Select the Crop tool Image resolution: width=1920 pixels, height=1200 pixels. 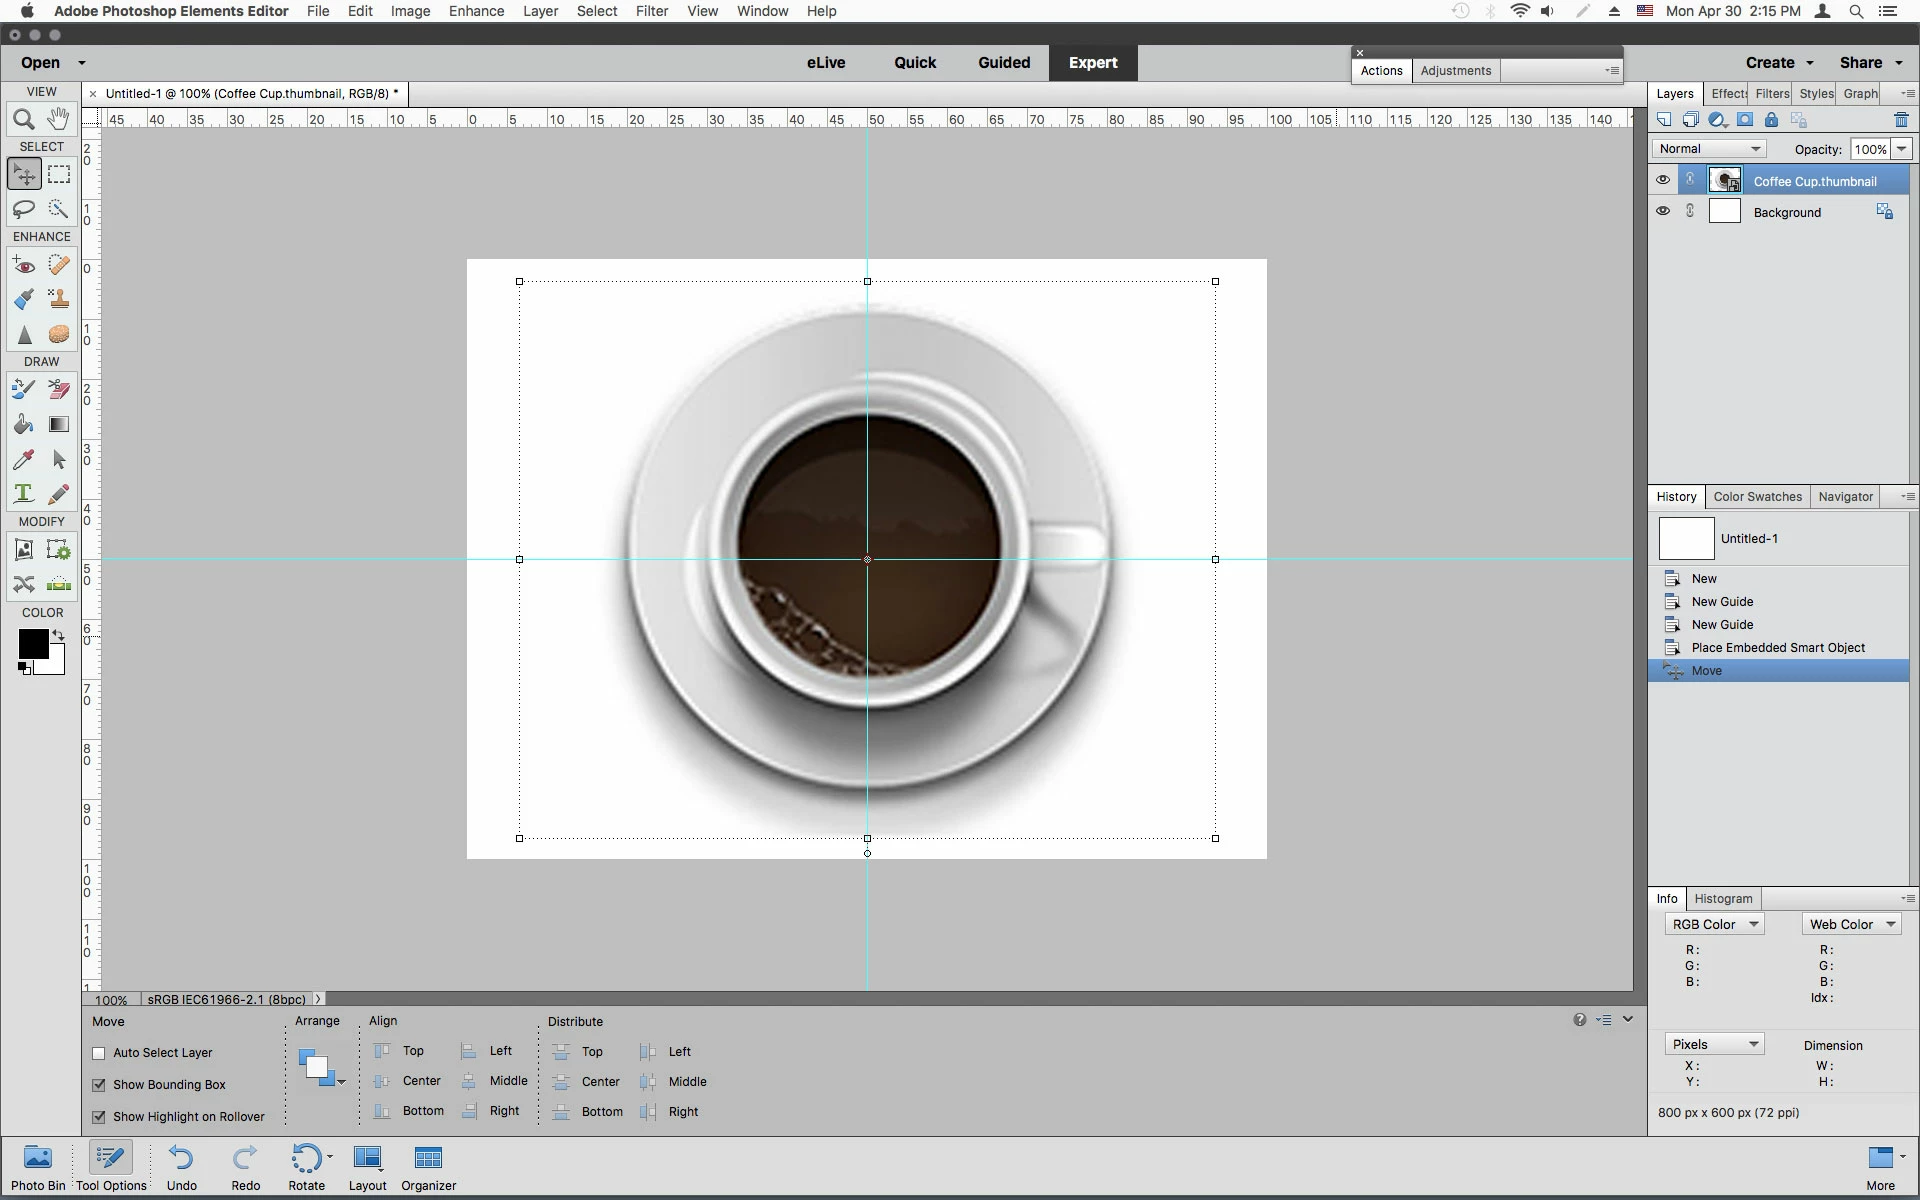click(24, 549)
